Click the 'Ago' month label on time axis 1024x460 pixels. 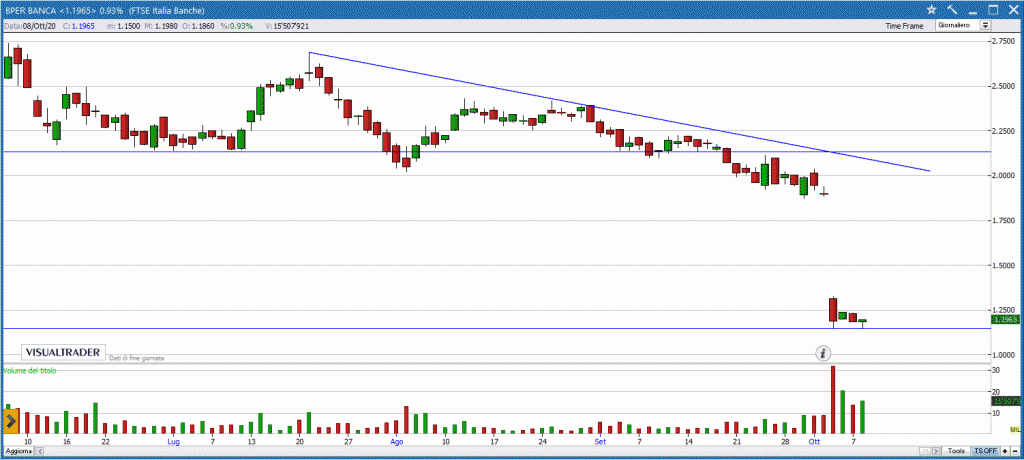(x=397, y=442)
